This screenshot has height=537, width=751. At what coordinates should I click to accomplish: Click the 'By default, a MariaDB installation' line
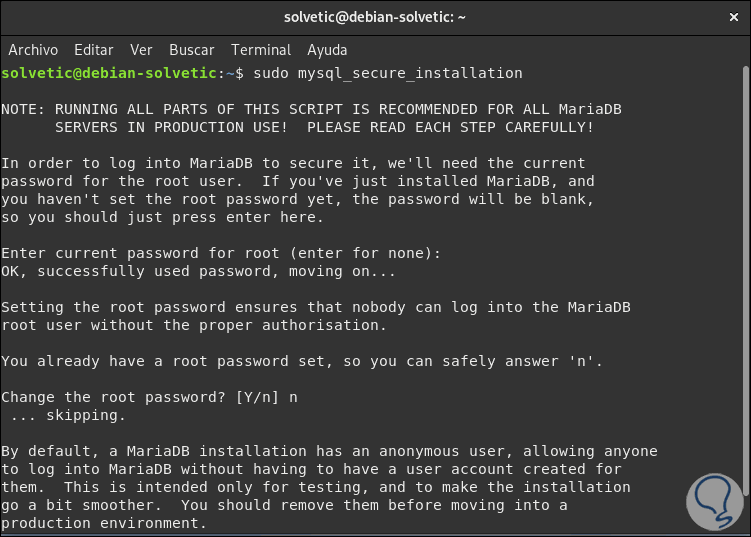coord(329,451)
